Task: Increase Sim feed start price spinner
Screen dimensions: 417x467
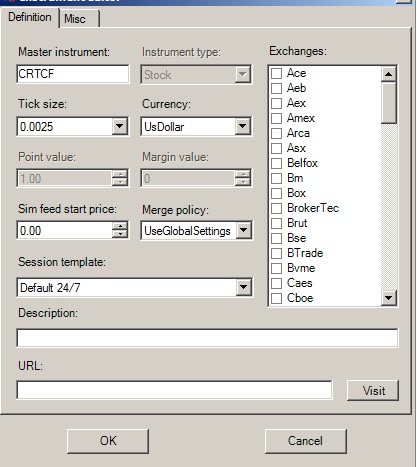Action: [120, 226]
